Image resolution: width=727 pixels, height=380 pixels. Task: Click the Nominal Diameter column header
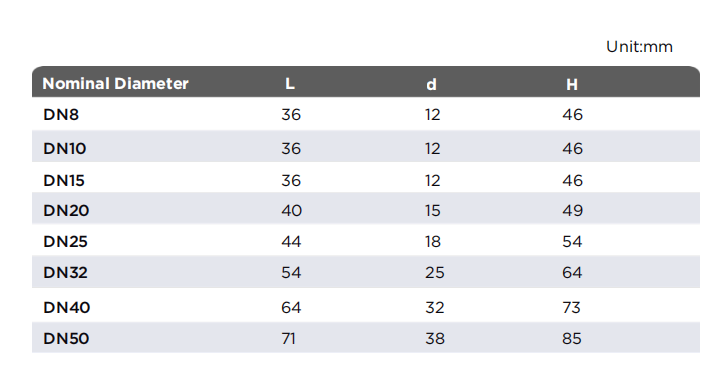point(115,84)
